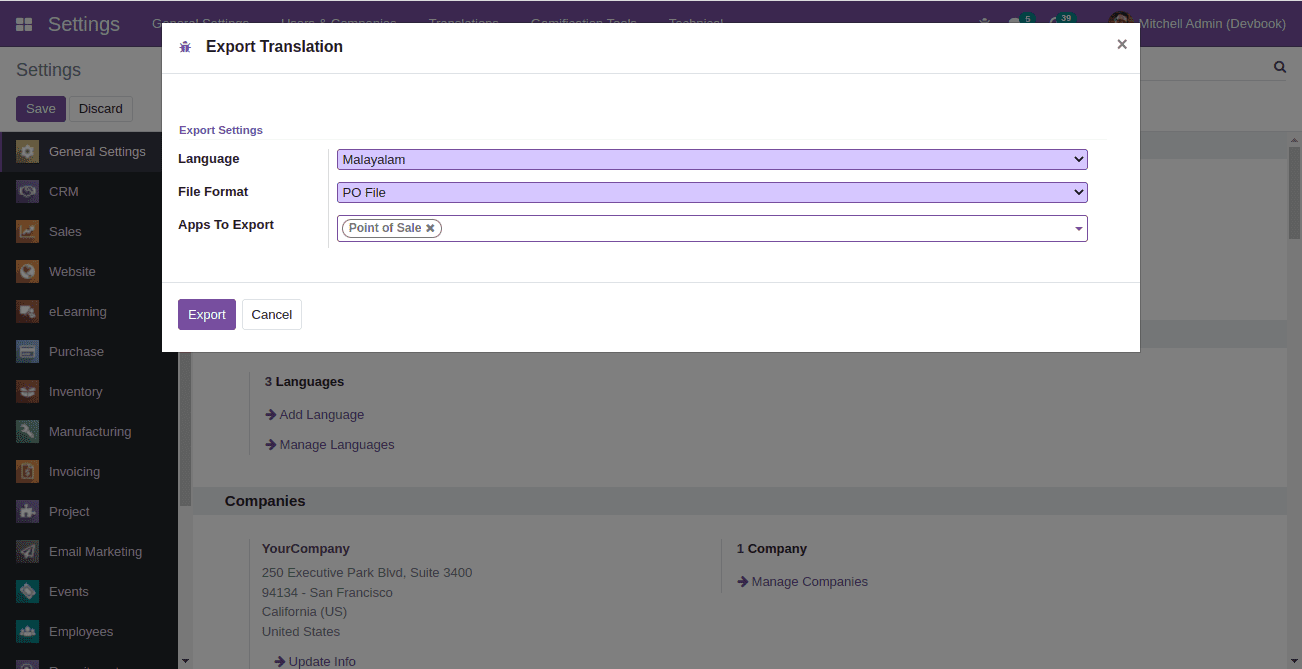This screenshot has width=1302, height=669.
Task: Open the debug bug icon in top bar
Action: click(984, 23)
